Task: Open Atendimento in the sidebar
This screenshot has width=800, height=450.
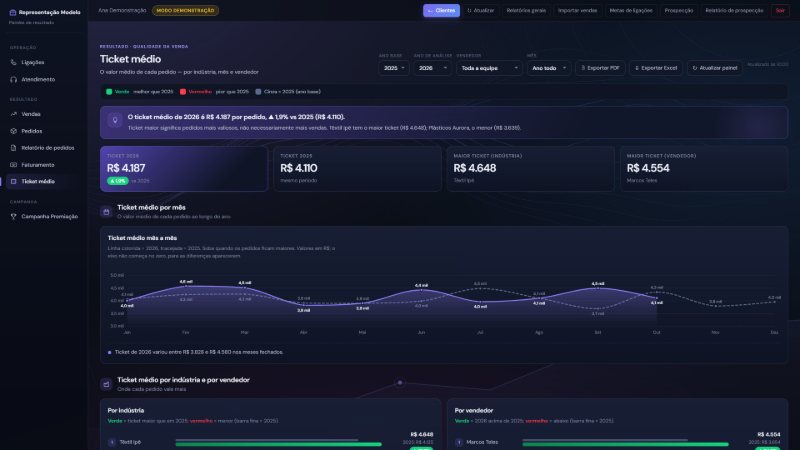Action: 44,80
